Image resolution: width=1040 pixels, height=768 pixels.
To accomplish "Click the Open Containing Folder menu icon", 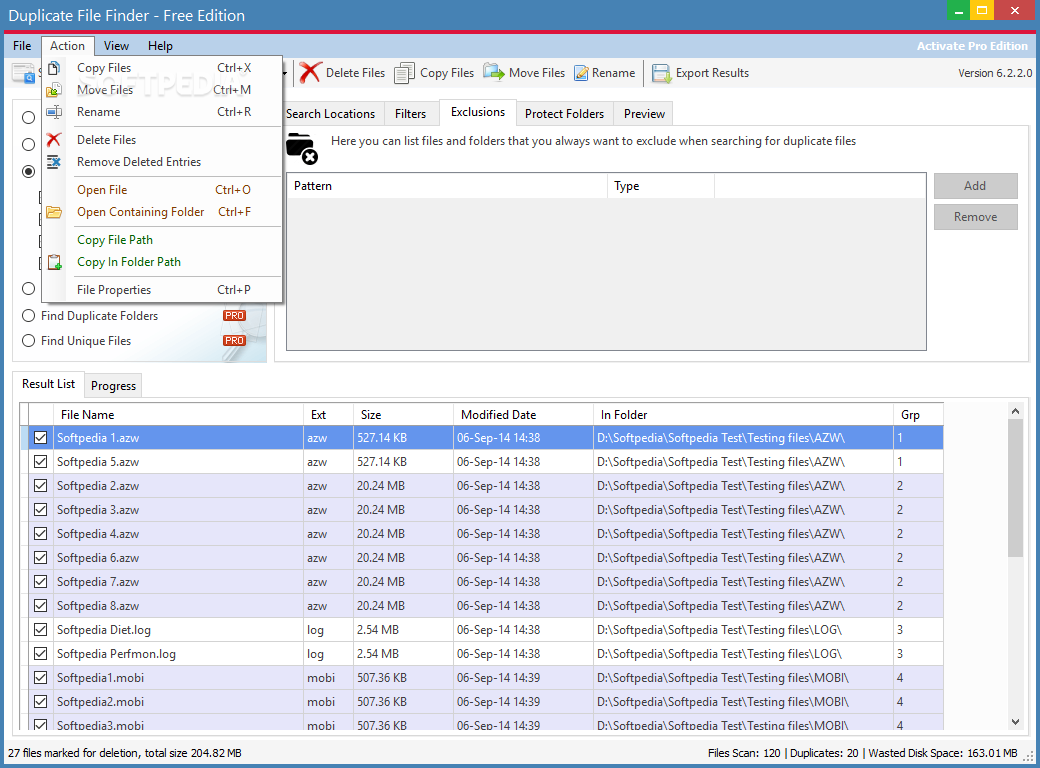I will click(54, 212).
